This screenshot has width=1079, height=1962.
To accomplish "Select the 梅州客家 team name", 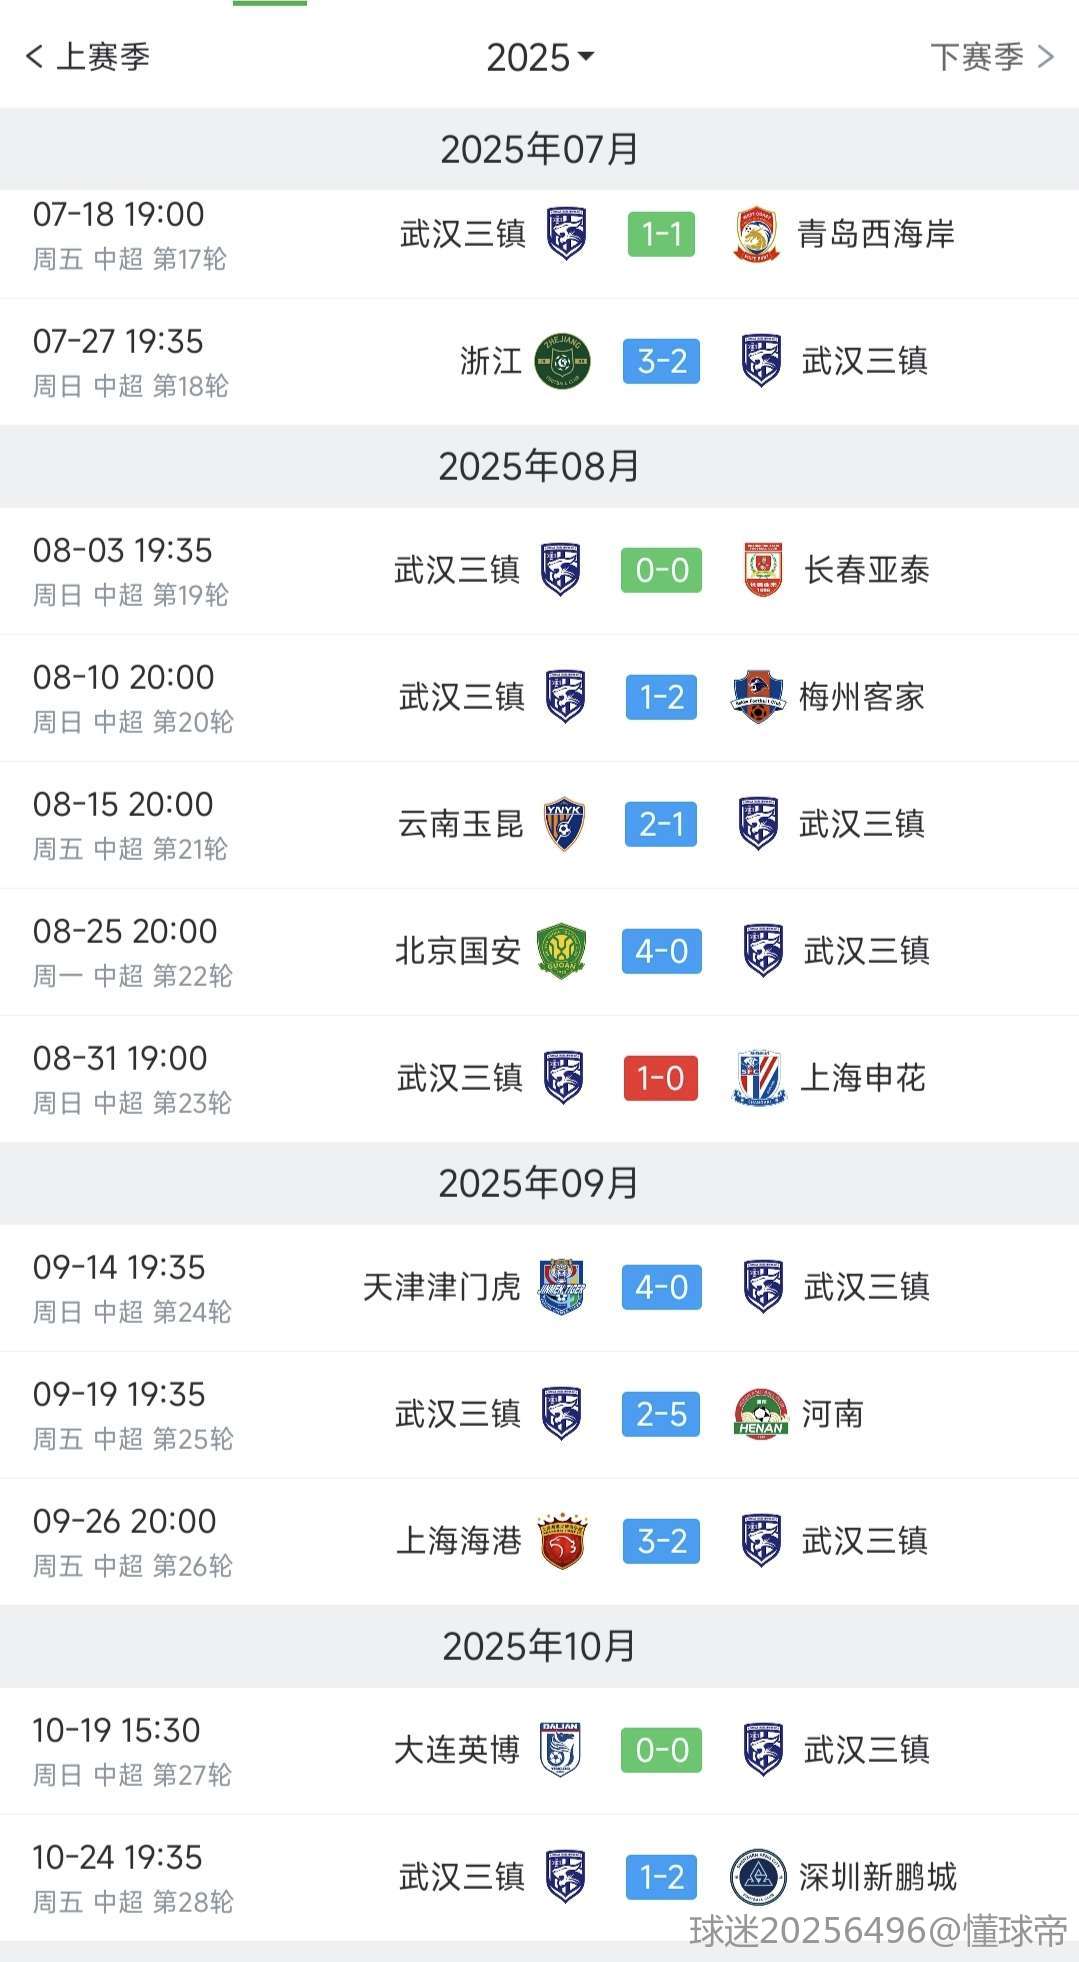I will 862,697.
